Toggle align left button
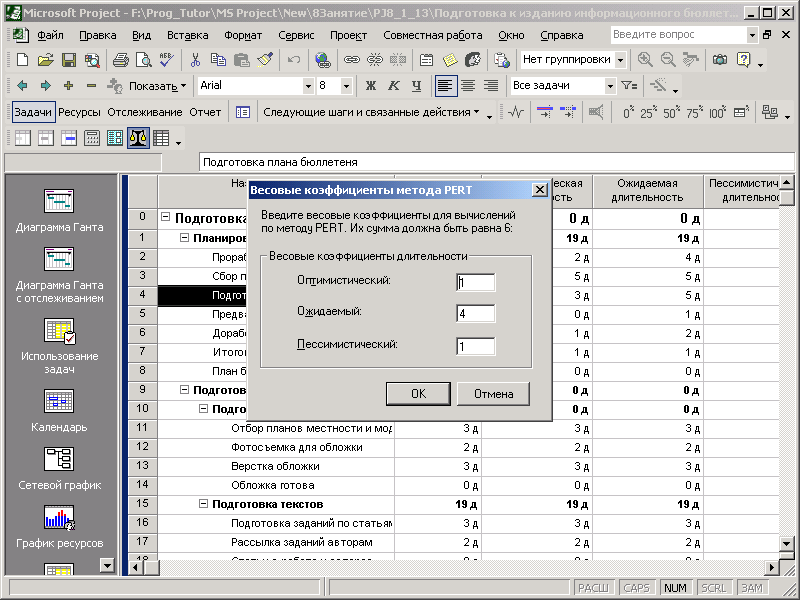The width and height of the screenshot is (800, 600). [445, 86]
